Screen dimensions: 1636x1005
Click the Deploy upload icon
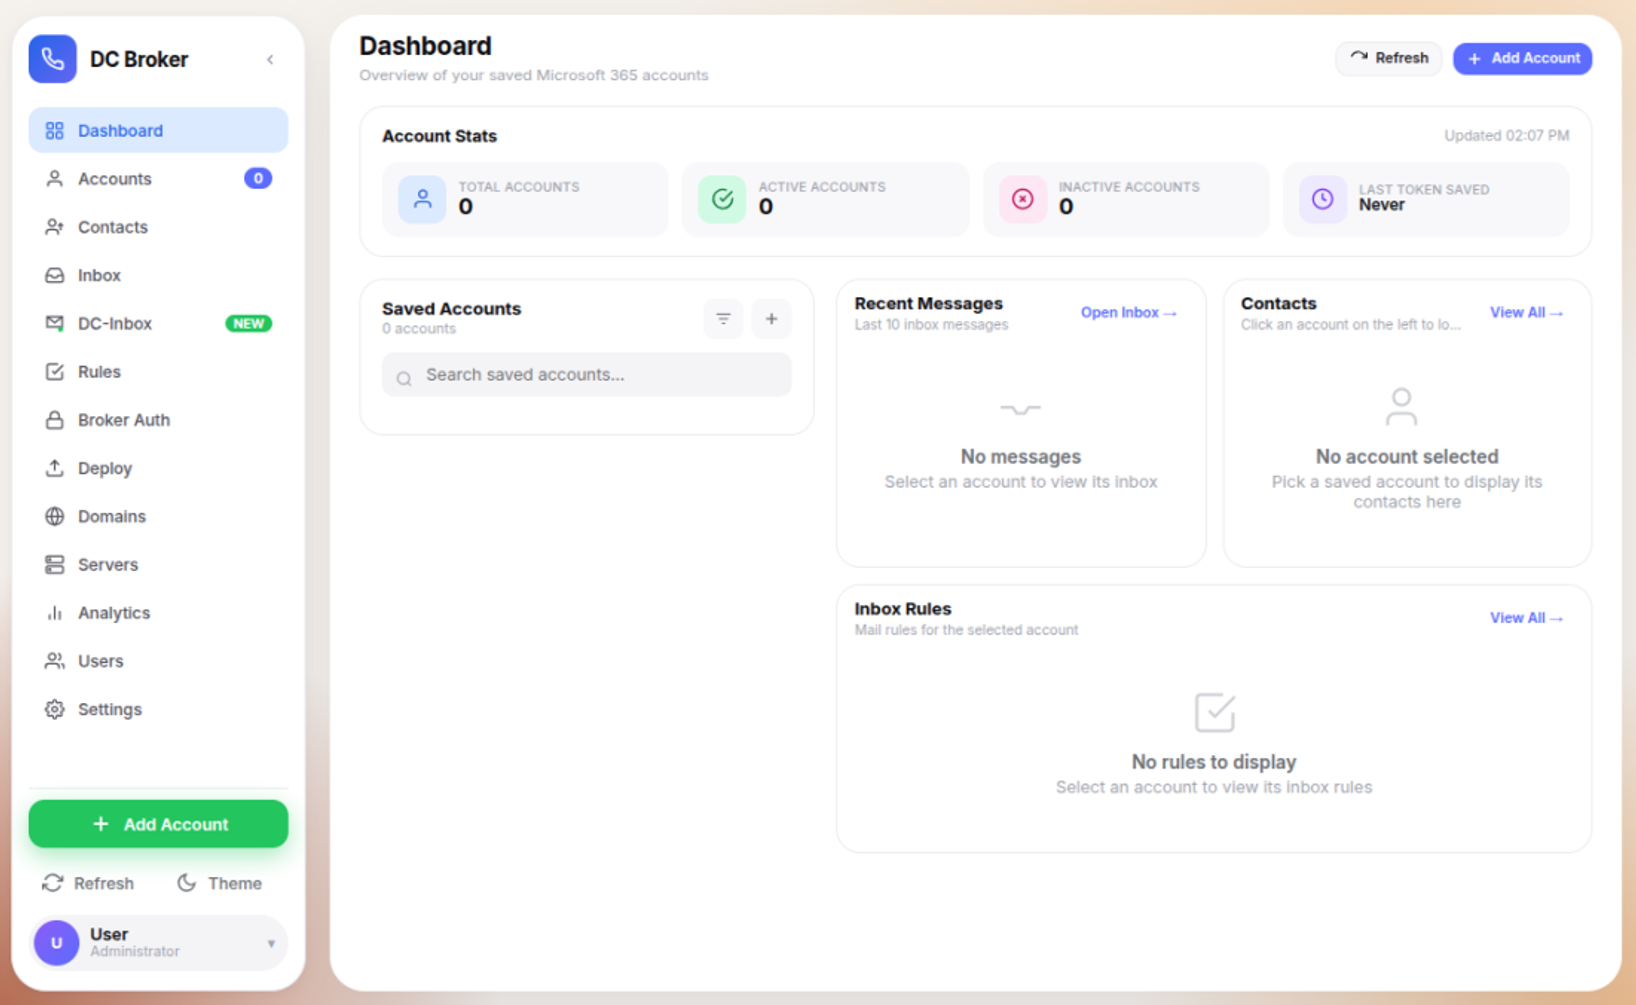pos(54,468)
